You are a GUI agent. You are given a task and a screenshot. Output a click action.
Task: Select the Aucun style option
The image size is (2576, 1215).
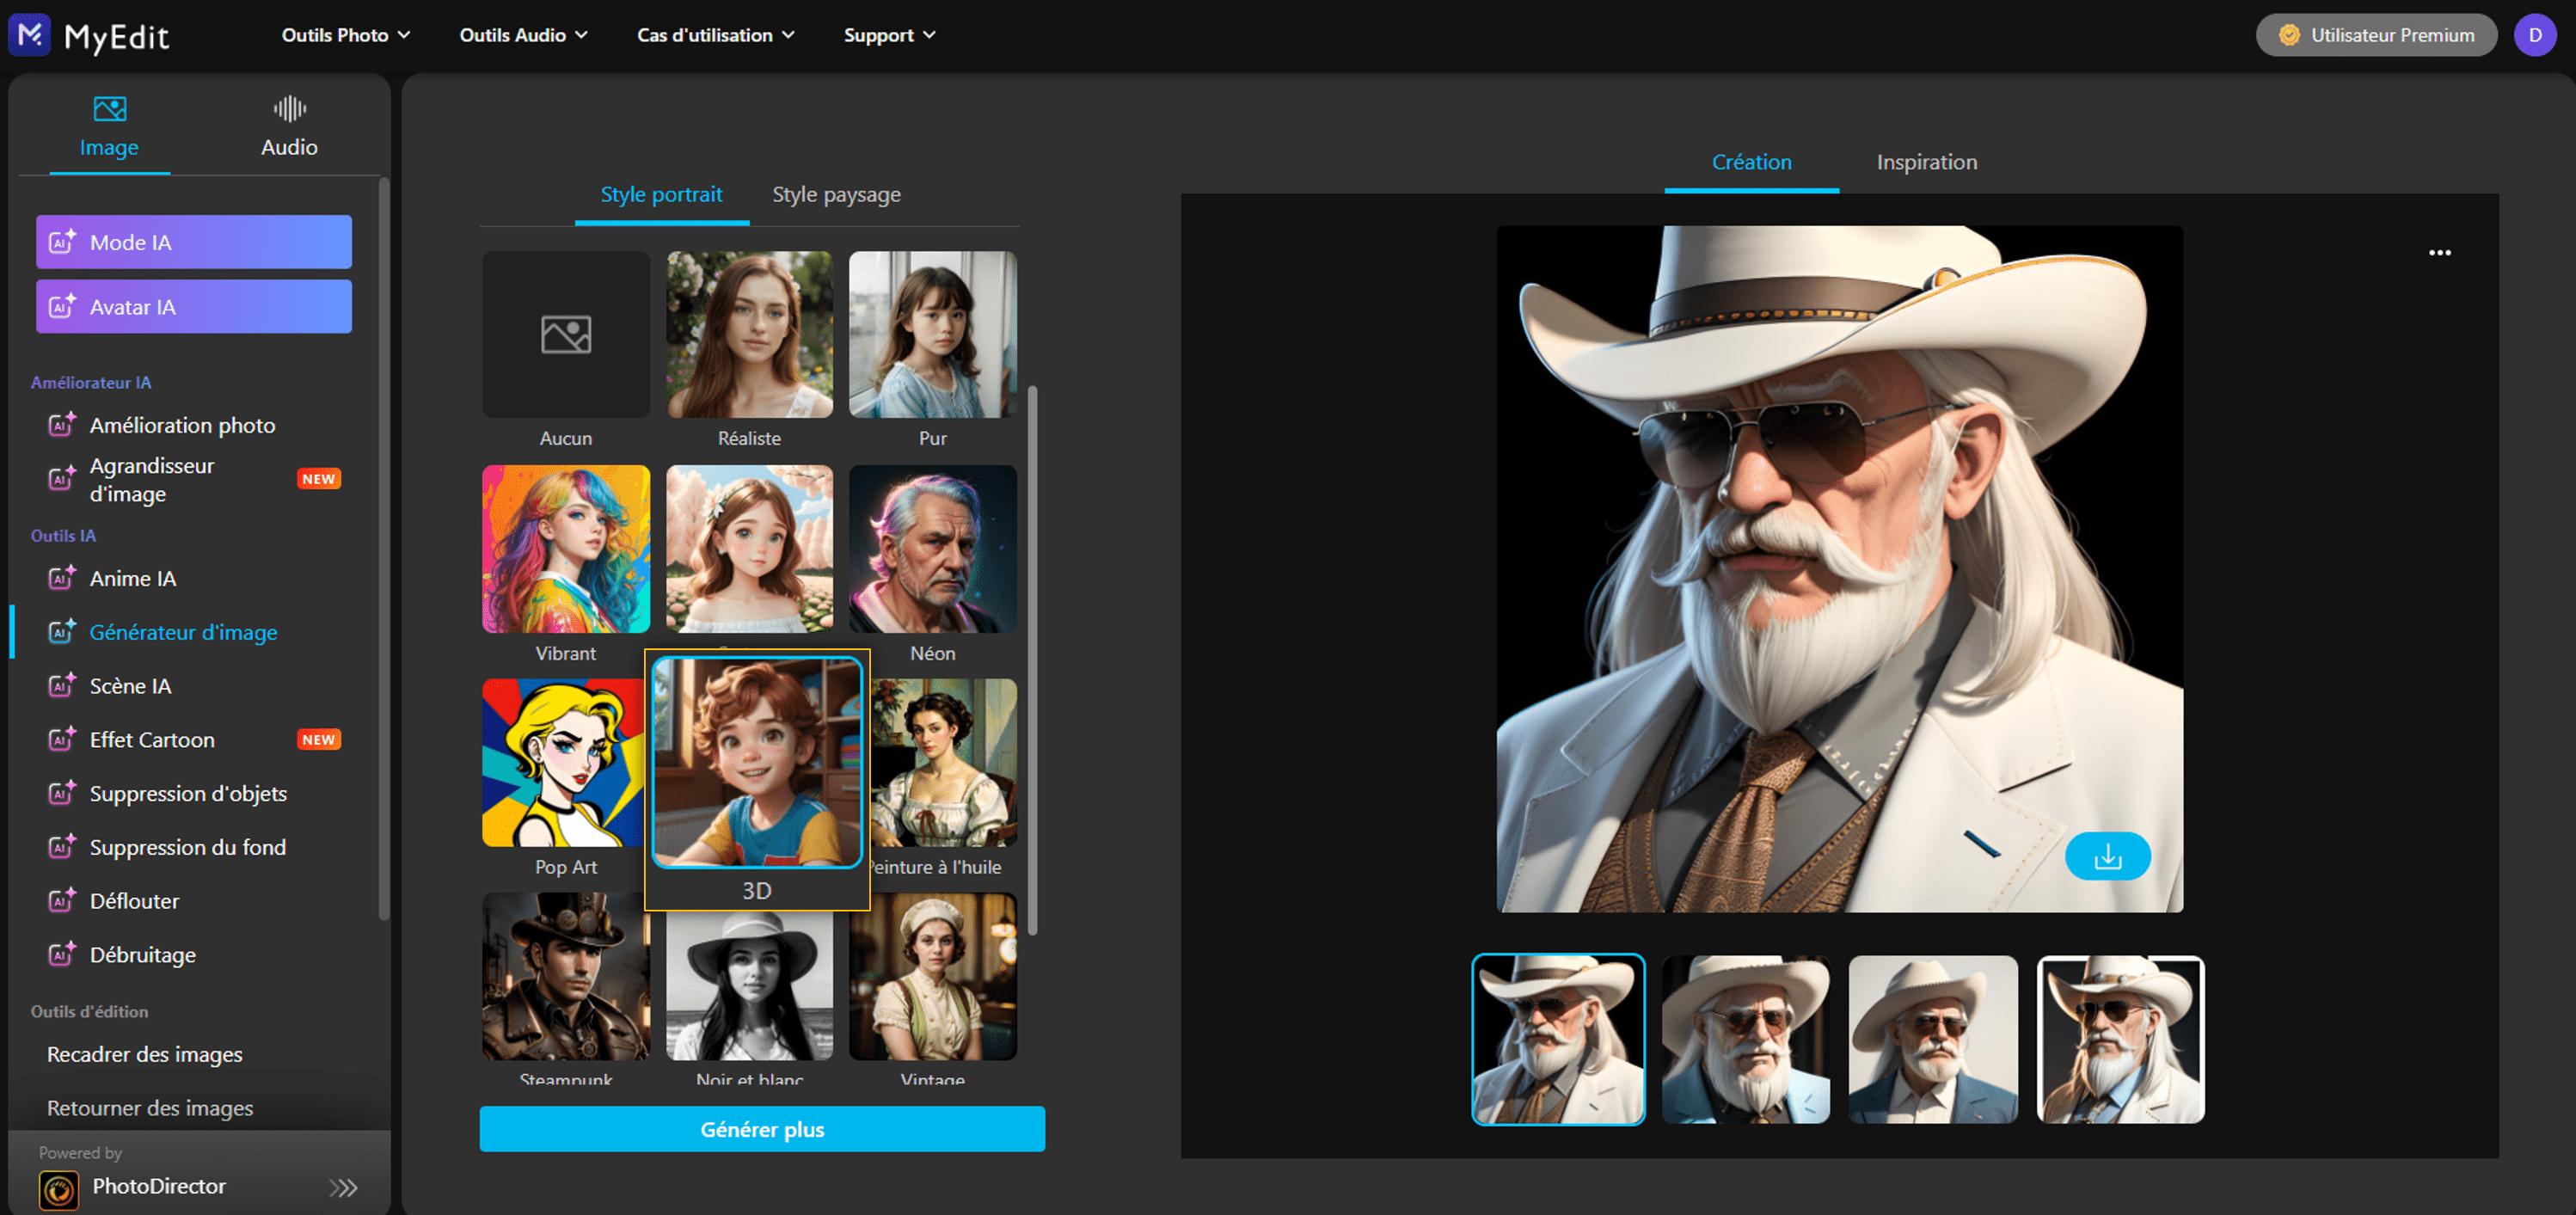coord(565,334)
